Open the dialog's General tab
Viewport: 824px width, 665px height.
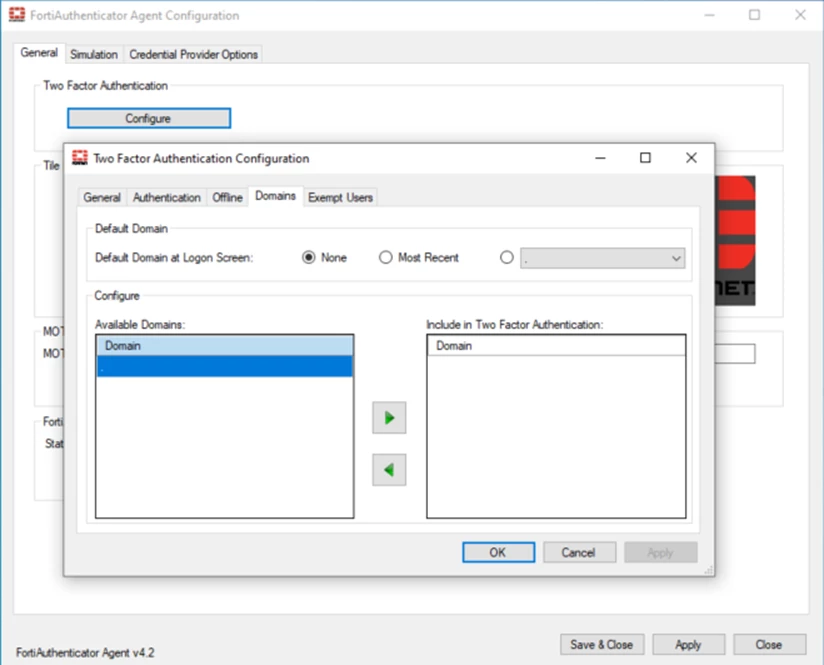102,198
